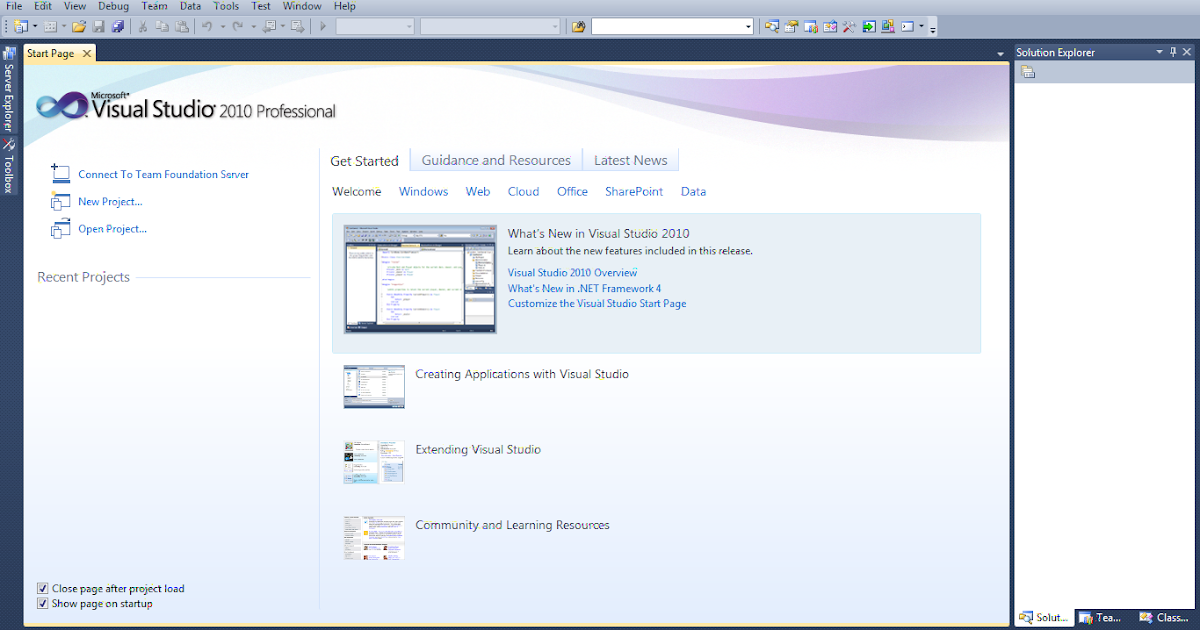1200x630 pixels.
Task: Switch to Guidance and Resources tab
Action: [496, 160]
